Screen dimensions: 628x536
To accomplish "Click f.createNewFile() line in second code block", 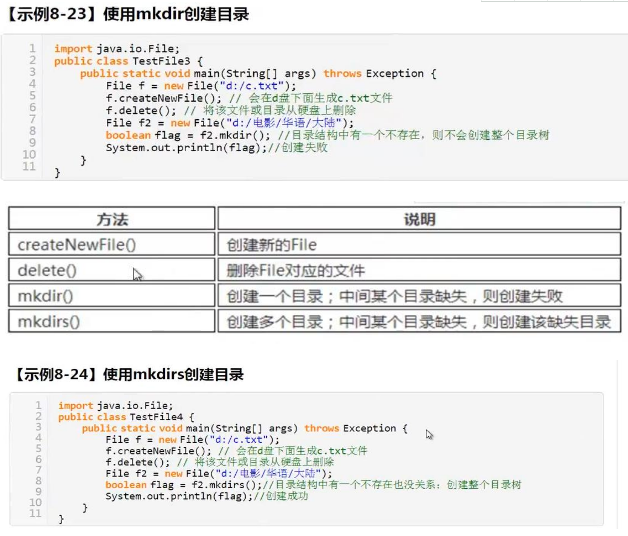I will 236,451.
